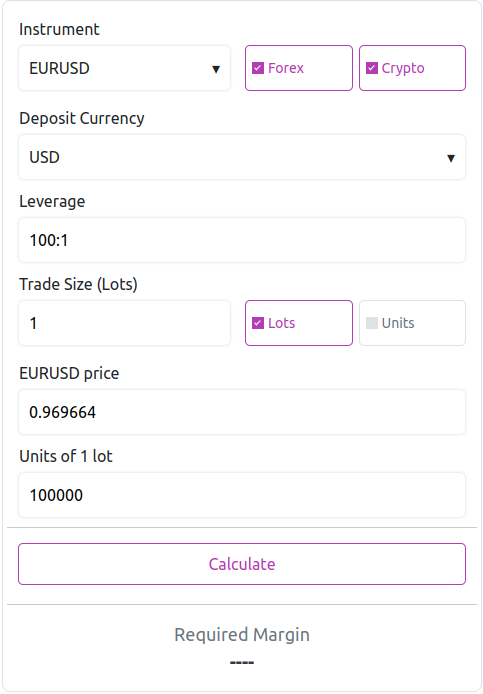Focus the Trade Size input containing 1

[x=124, y=323]
